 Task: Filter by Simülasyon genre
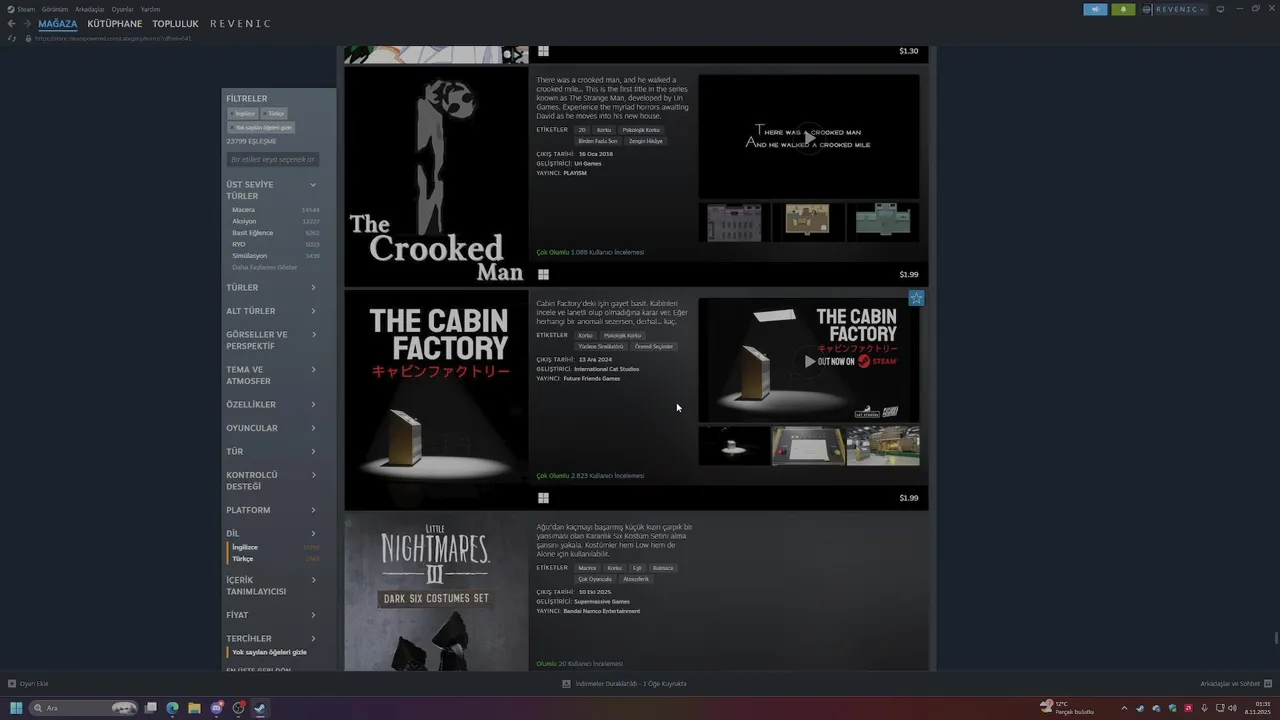point(276,255)
